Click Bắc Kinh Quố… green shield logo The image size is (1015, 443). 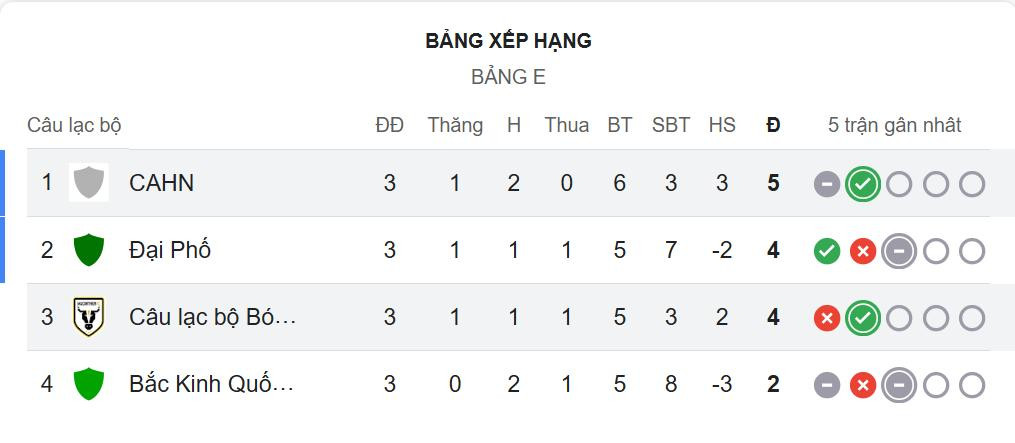pyautogui.click(x=89, y=384)
